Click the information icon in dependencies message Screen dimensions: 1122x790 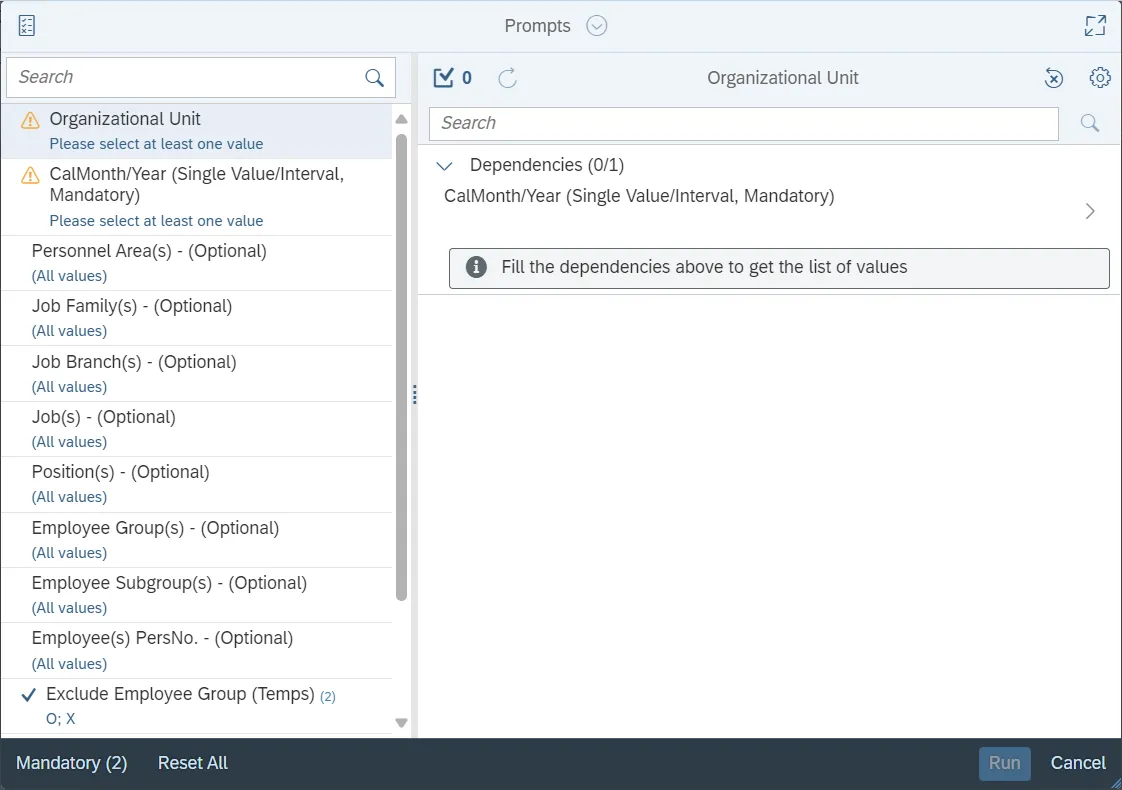point(477,267)
